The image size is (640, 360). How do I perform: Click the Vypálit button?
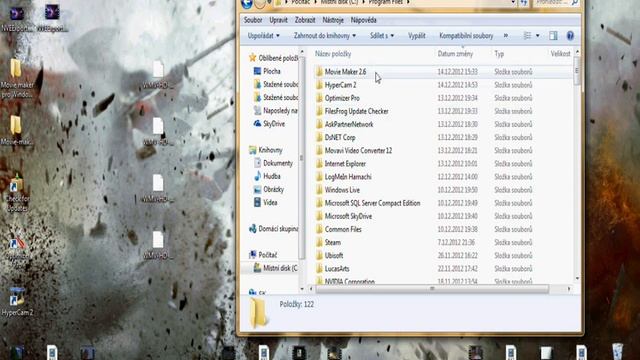coord(417,36)
